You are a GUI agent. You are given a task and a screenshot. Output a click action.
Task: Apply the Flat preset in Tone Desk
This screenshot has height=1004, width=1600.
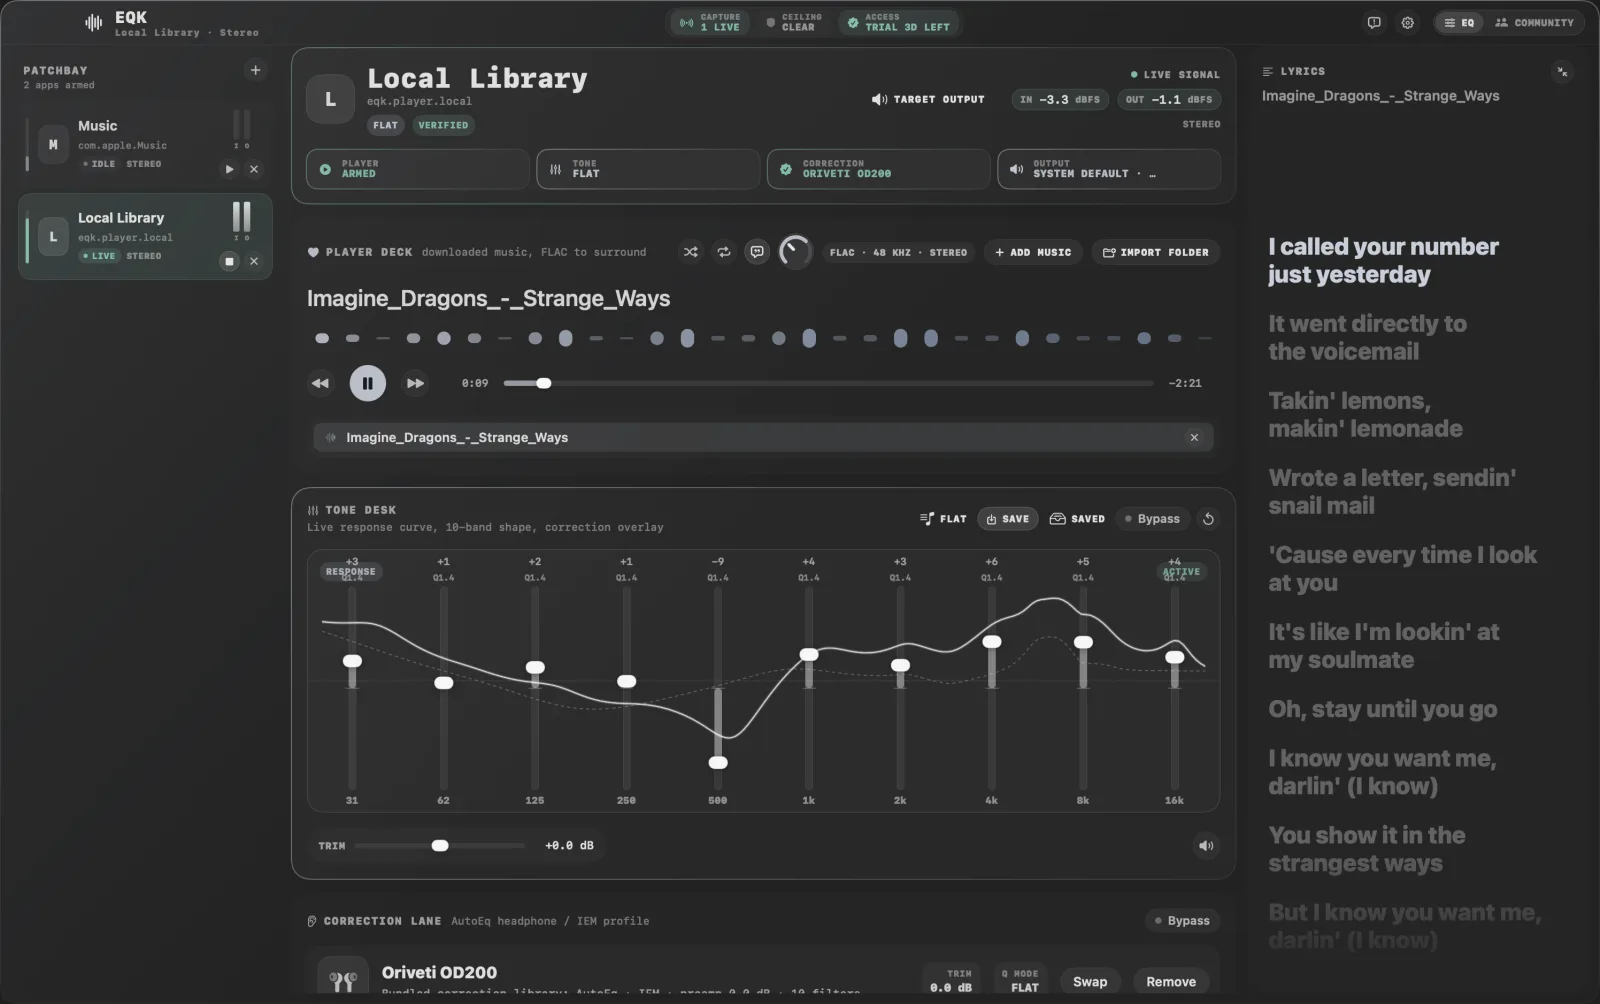[x=943, y=519]
